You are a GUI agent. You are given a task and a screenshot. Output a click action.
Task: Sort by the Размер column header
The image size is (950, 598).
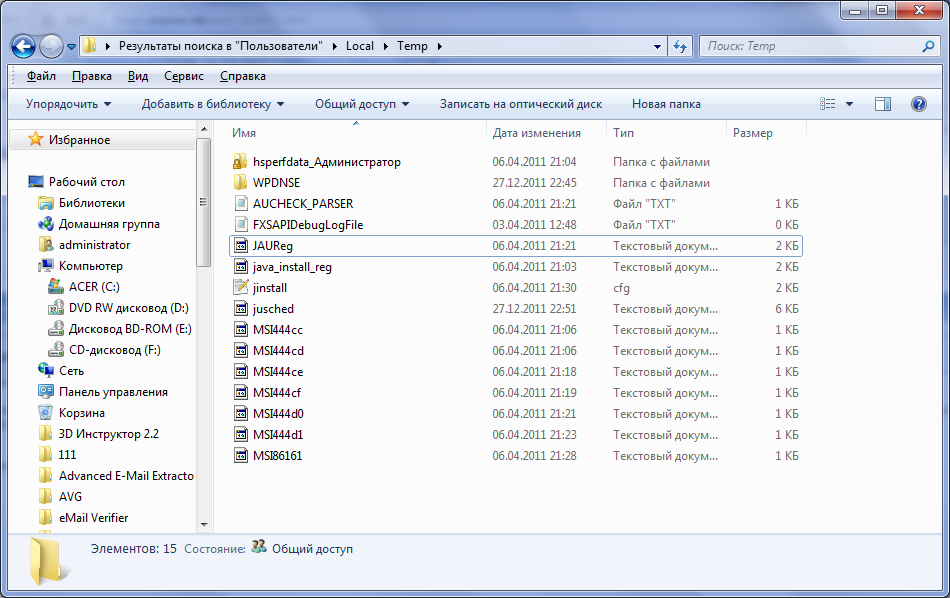pyautogui.click(x=752, y=133)
